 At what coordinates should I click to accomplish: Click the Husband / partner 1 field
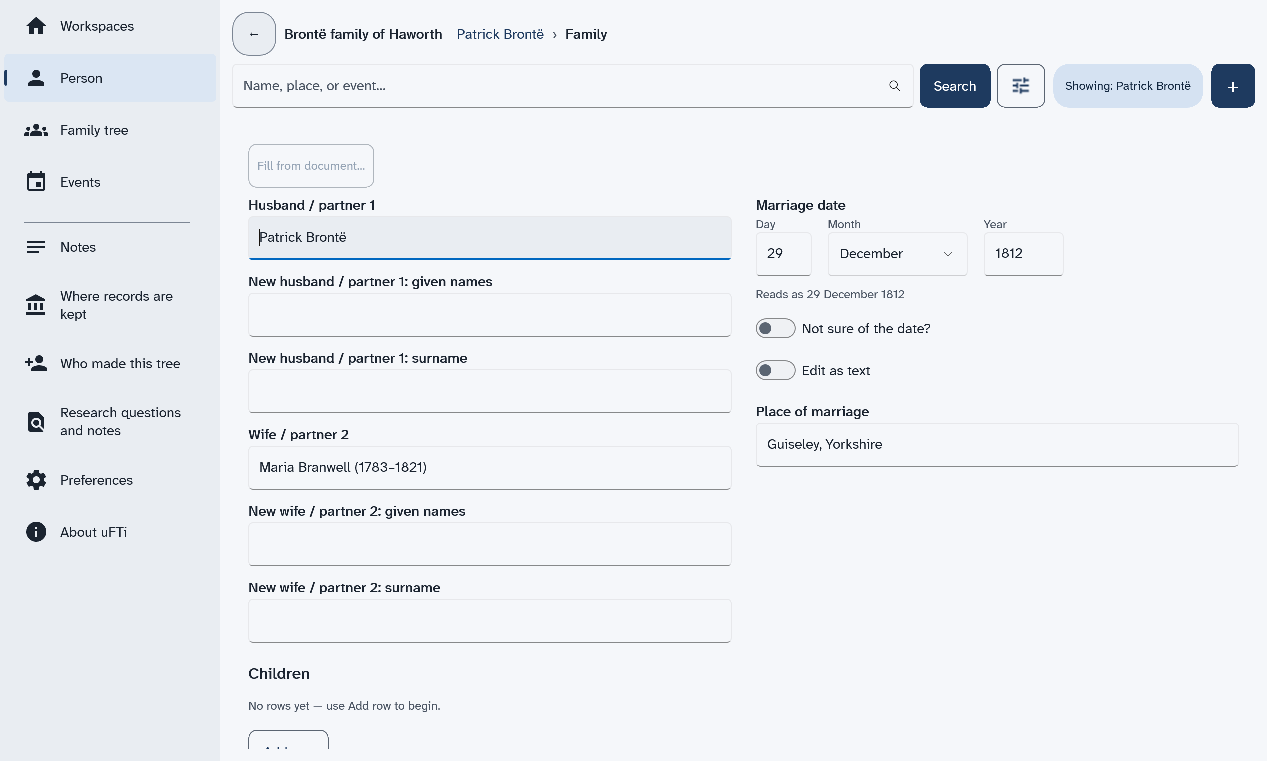490,238
